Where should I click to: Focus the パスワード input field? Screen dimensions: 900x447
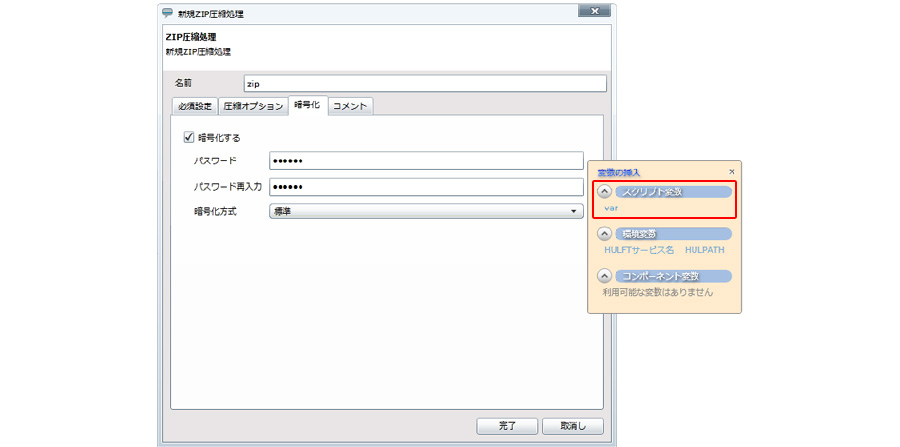tap(426, 161)
